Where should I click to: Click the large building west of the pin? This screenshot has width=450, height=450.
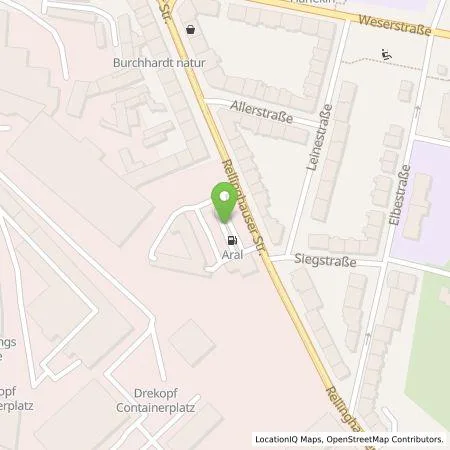tap(81, 179)
